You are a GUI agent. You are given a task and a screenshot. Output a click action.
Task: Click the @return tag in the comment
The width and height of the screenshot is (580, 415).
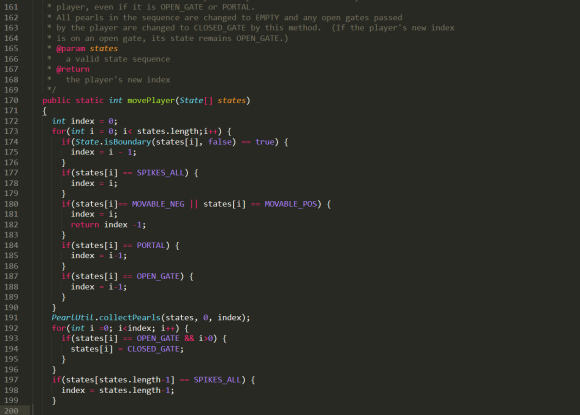73,69
